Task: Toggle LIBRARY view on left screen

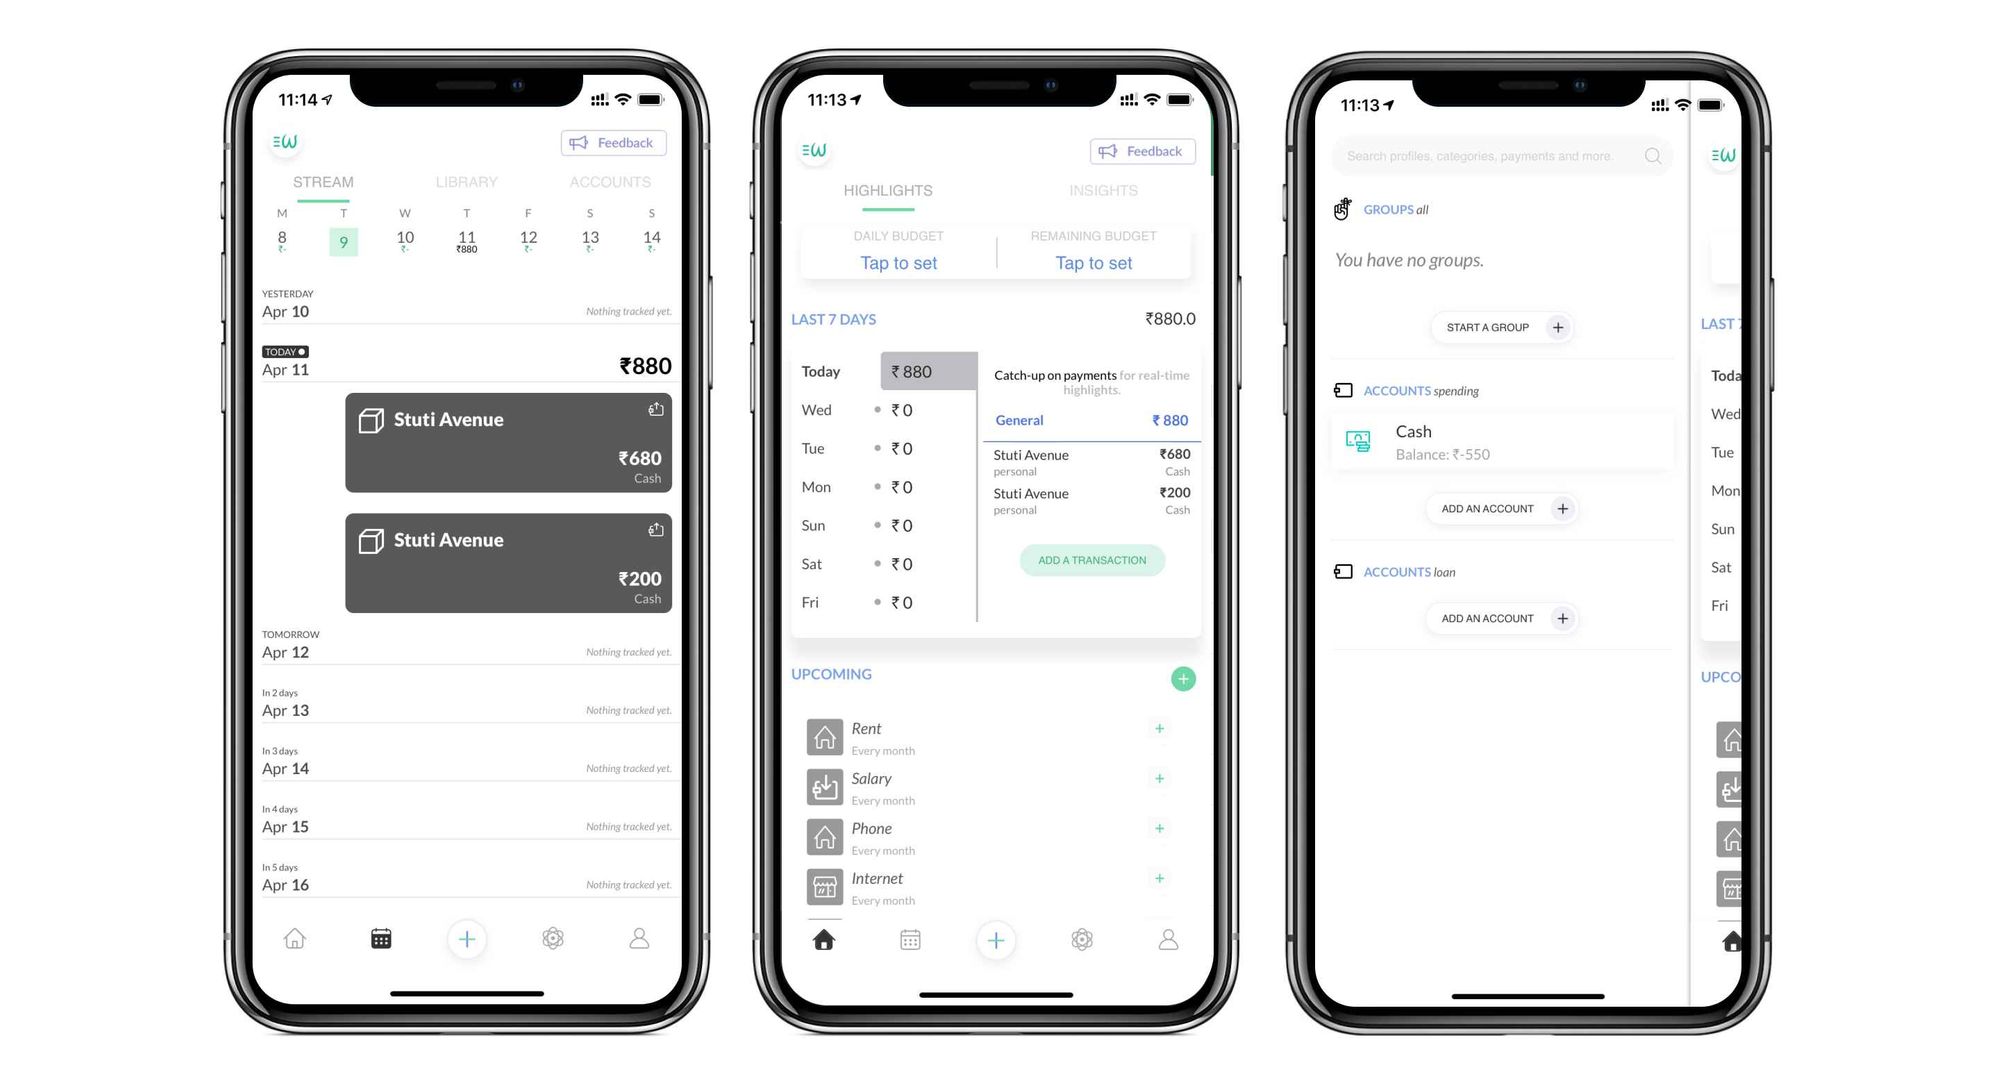Action: point(465,181)
